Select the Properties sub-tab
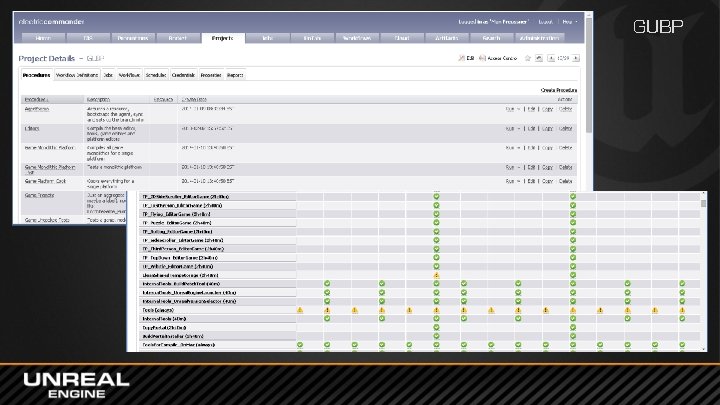 (211, 75)
